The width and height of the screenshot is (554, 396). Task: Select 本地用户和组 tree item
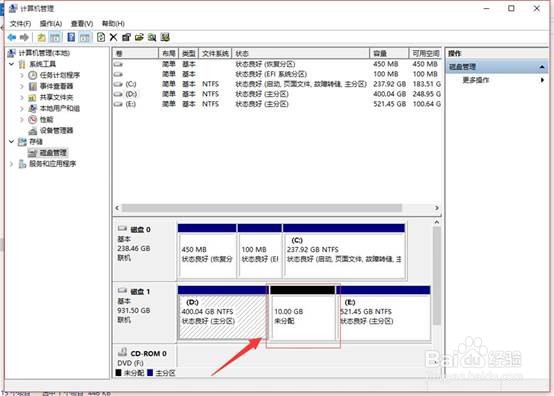(x=60, y=108)
